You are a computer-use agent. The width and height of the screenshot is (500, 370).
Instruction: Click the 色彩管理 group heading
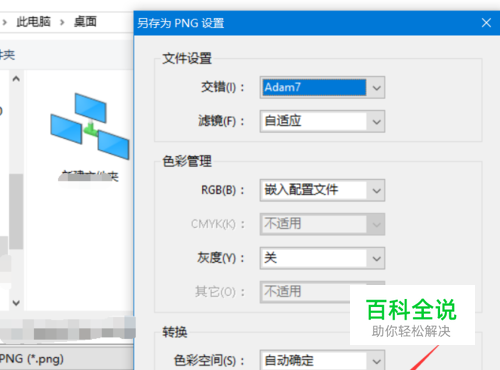point(187,161)
